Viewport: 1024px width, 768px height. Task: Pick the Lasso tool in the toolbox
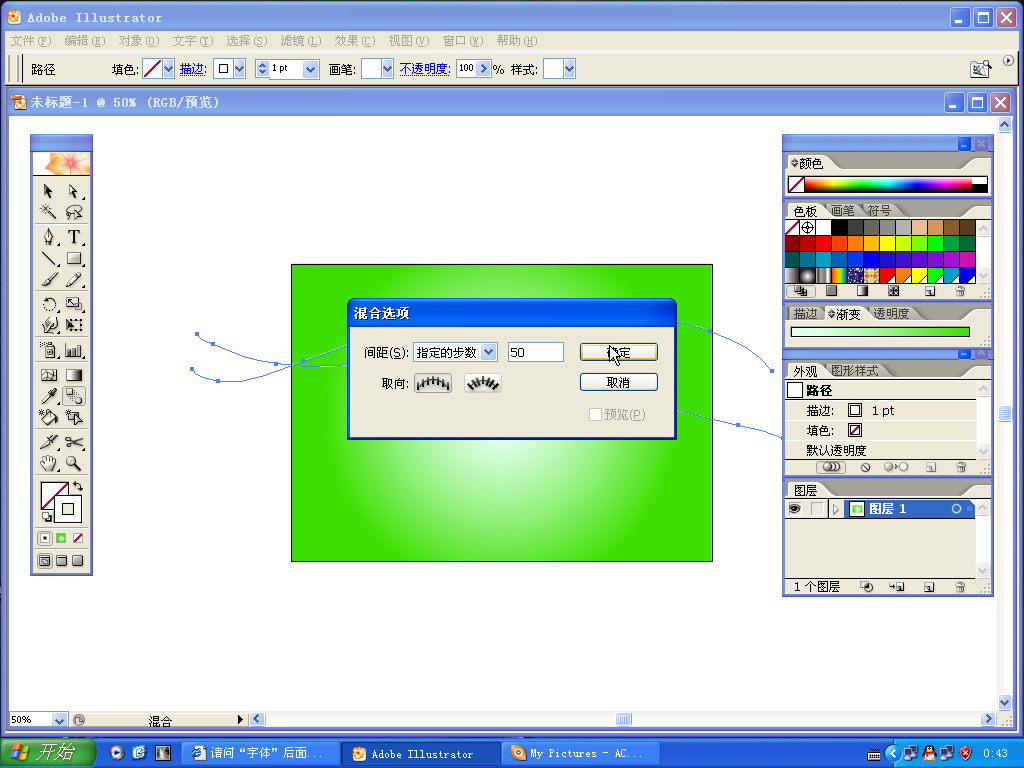tap(73, 212)
